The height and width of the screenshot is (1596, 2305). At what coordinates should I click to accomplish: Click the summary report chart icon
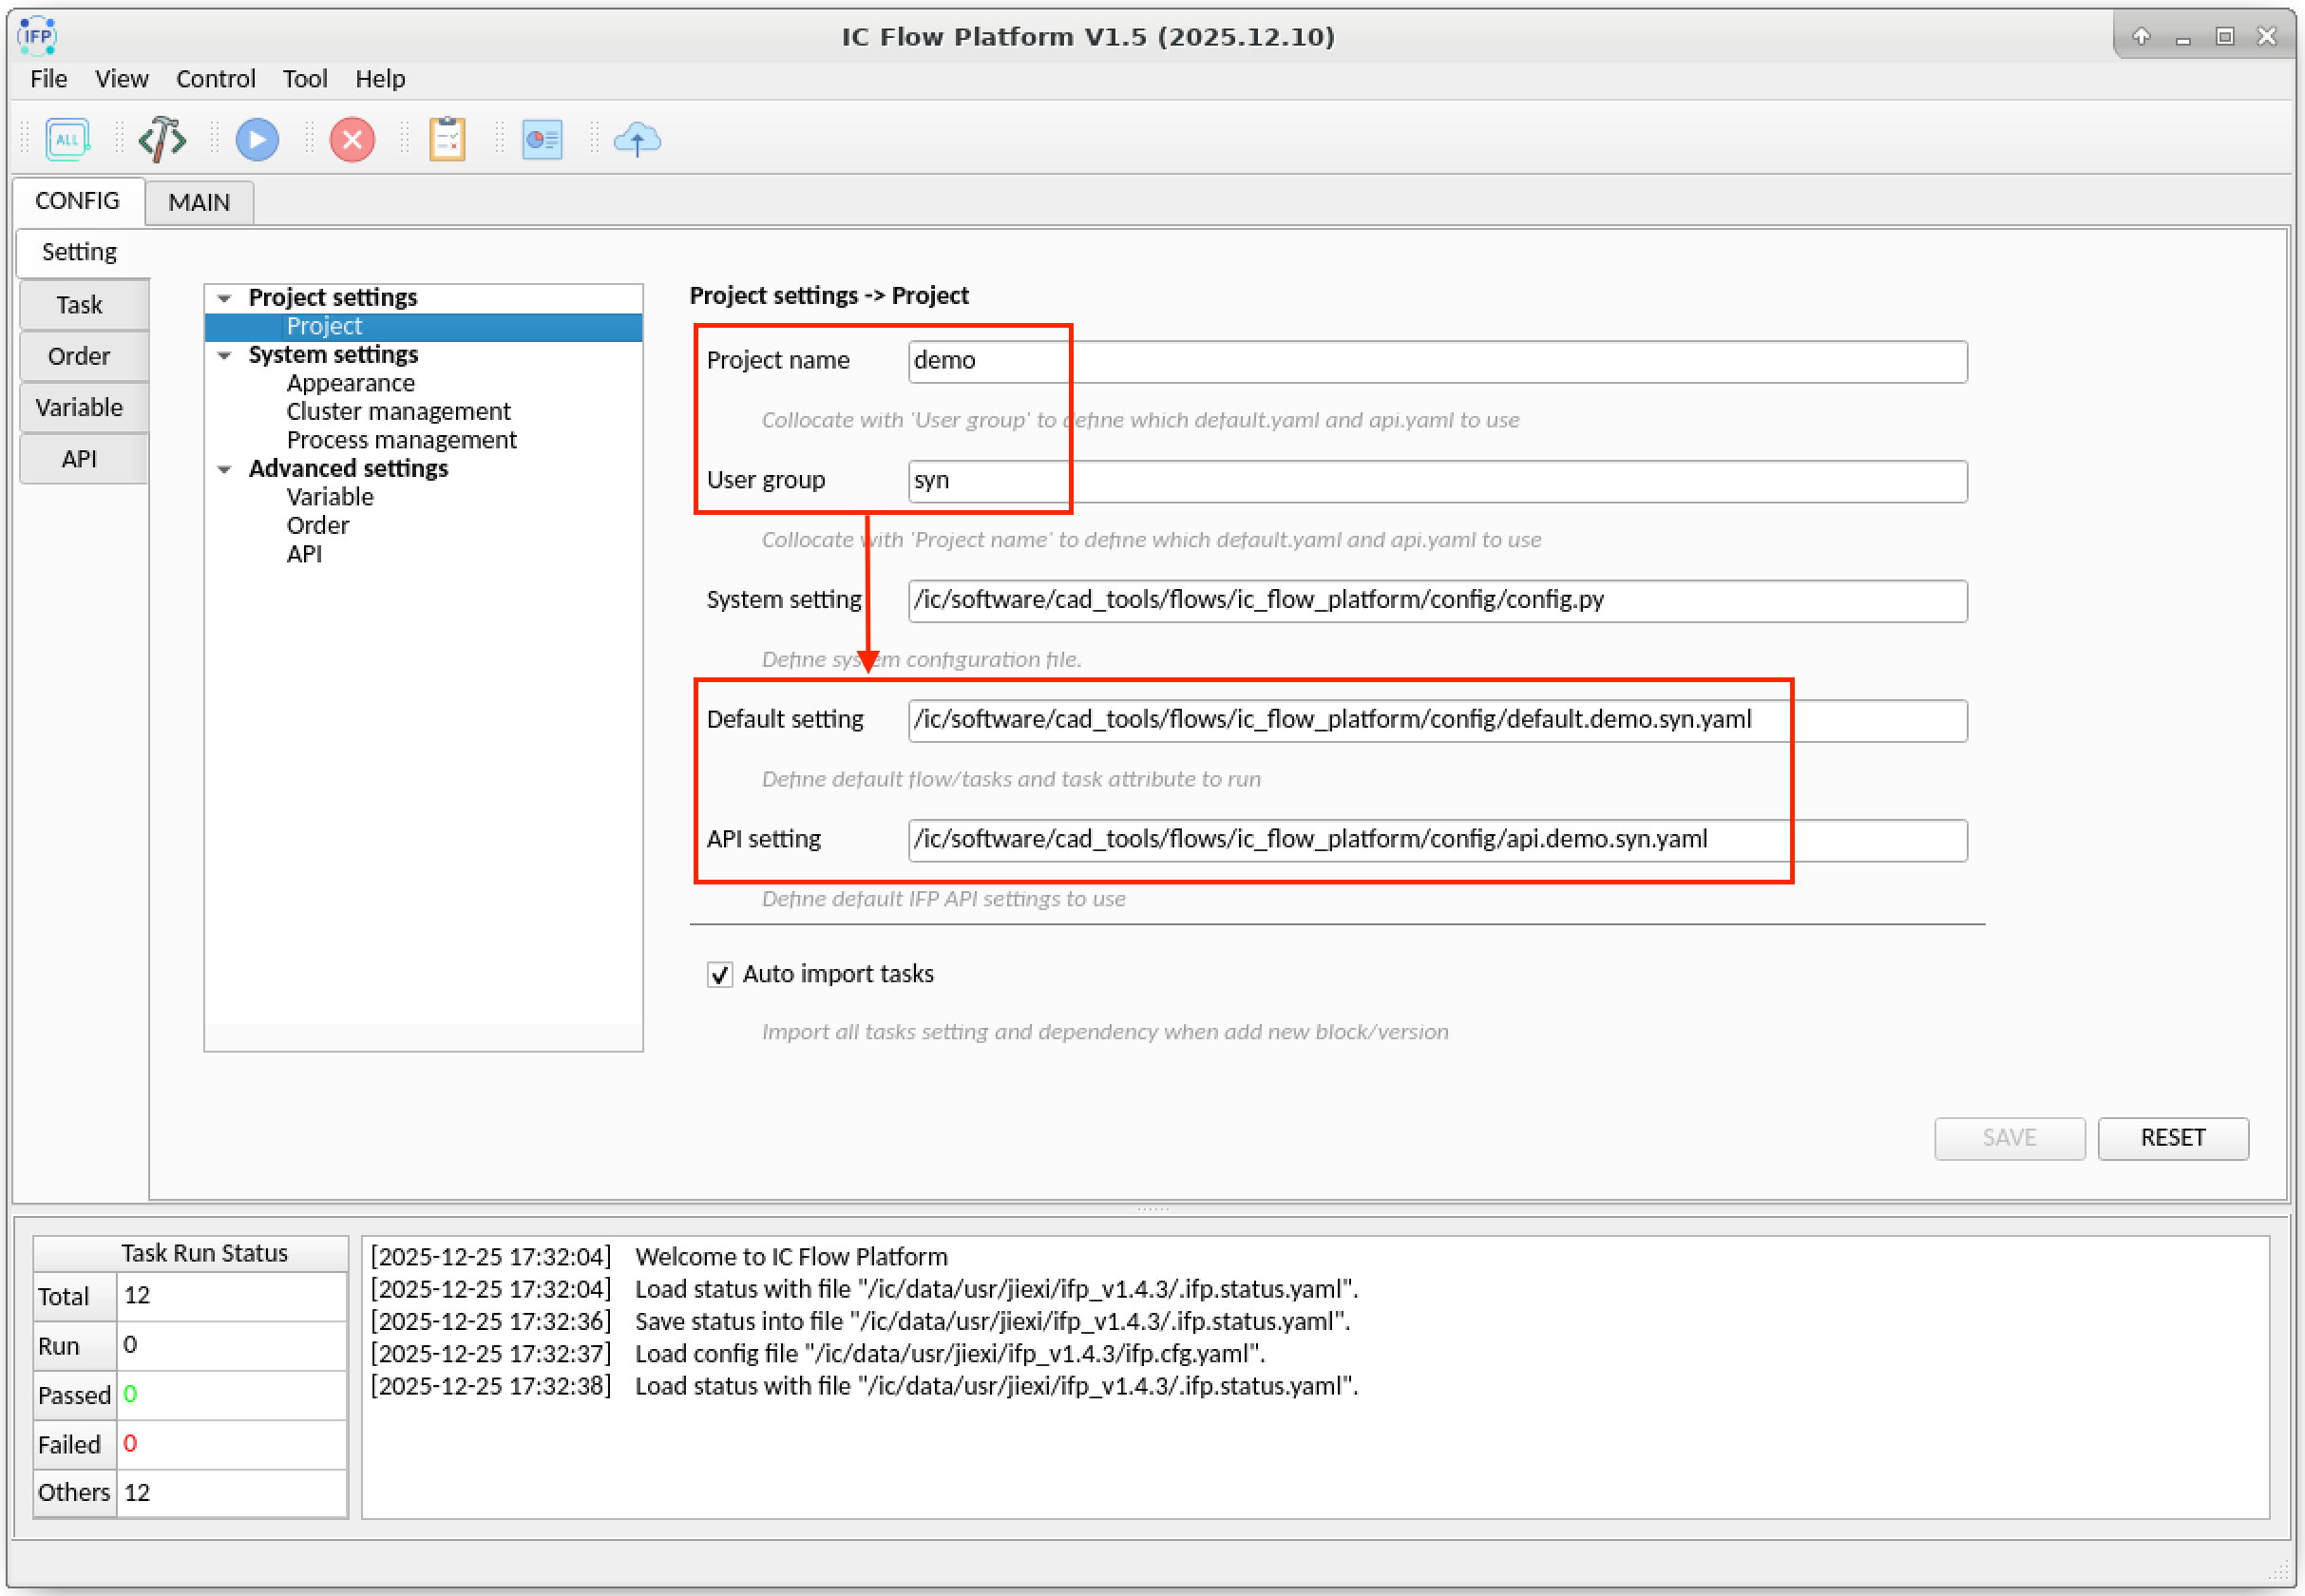pos(542,139)
